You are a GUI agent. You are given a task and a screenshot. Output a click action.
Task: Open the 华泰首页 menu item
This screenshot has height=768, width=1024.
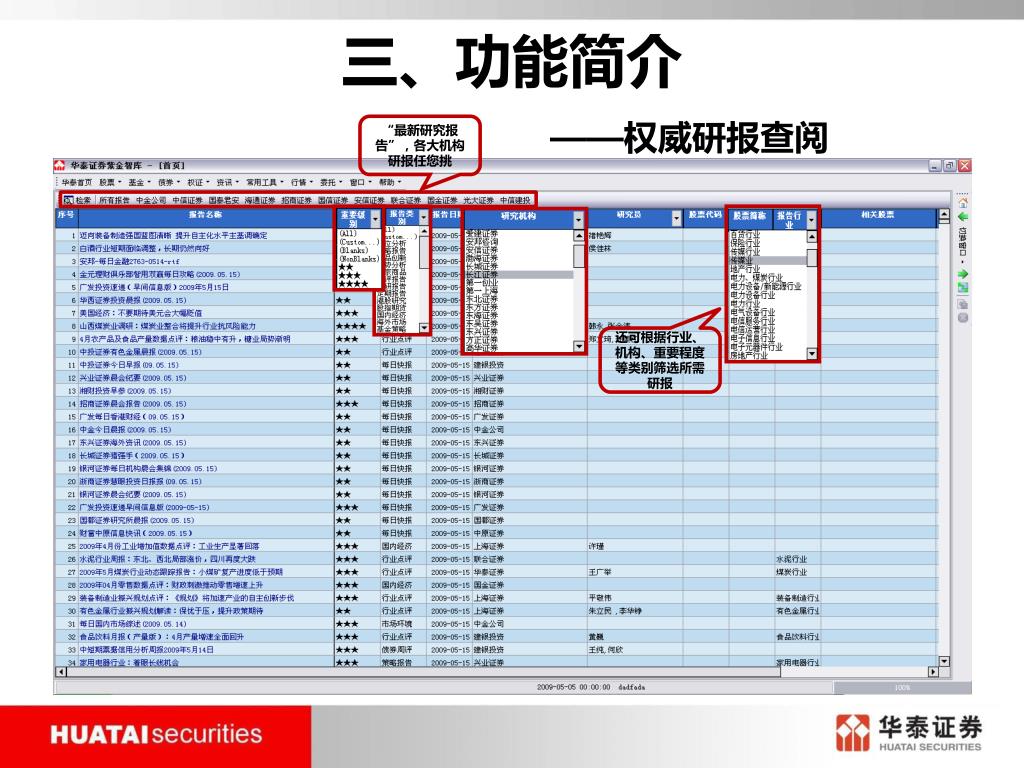pos(76,182)
